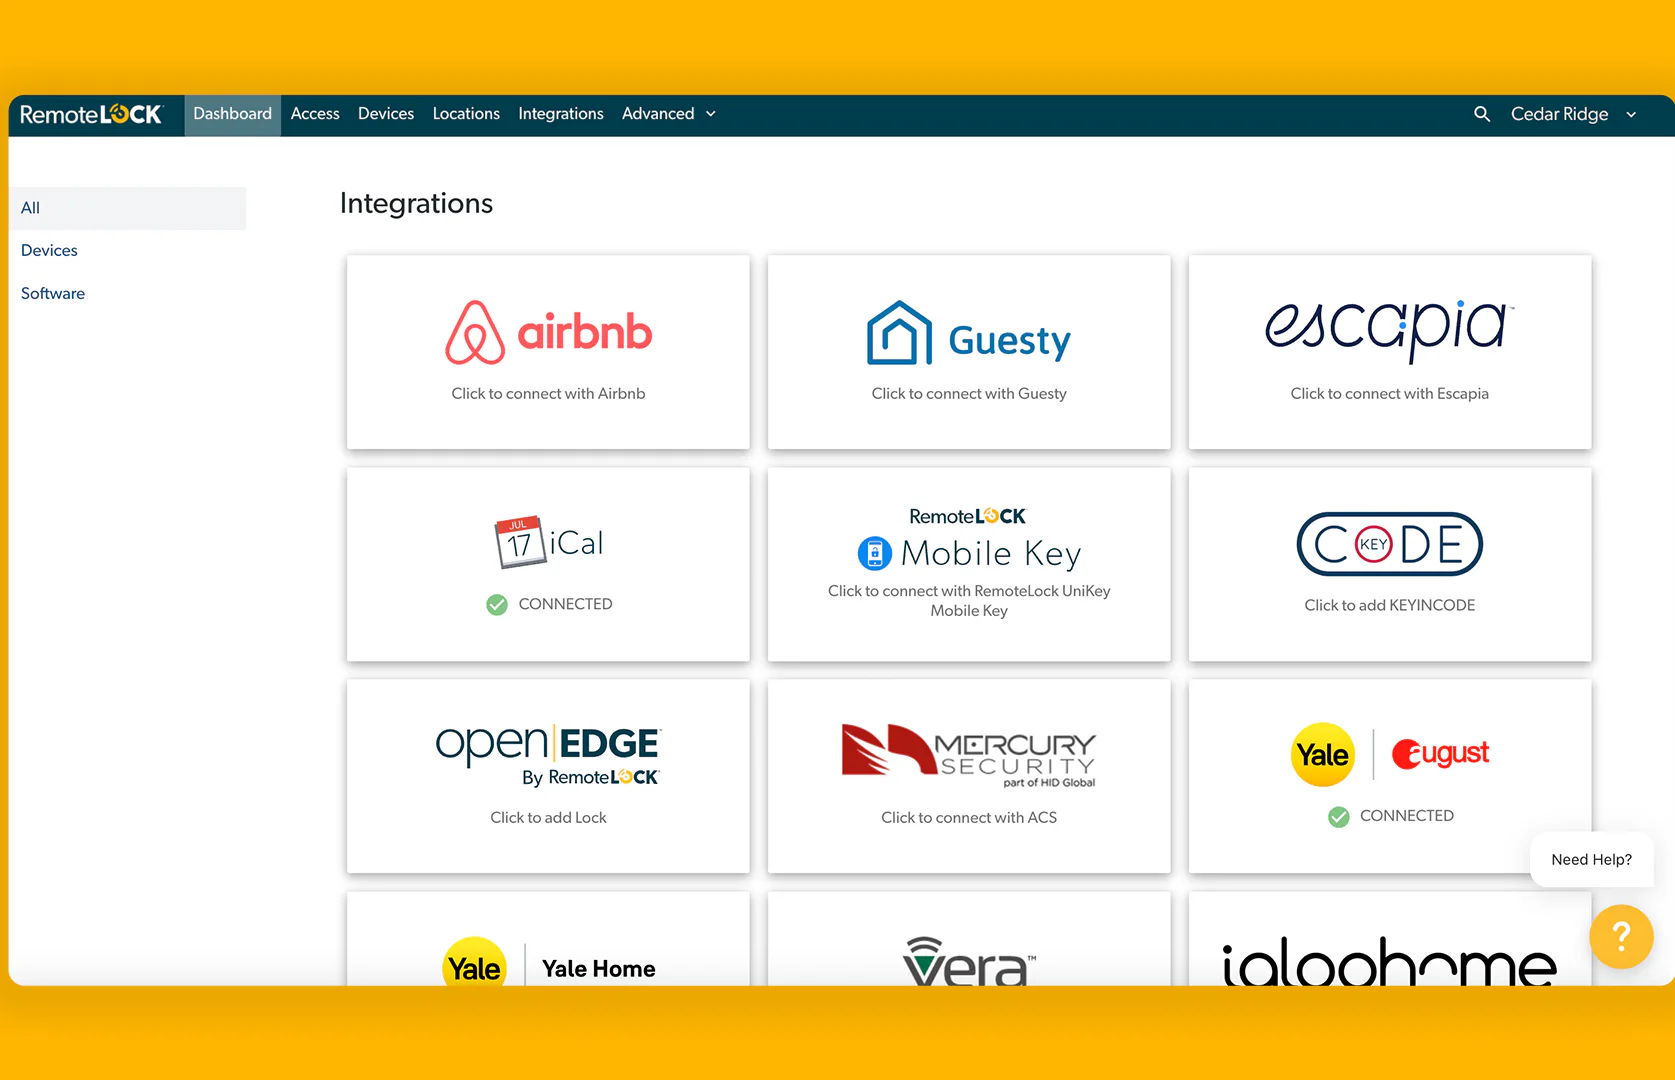1675x1080 pixels.
Task: Click the CONNECTED label under Yale August
Action: point(1407,816)
